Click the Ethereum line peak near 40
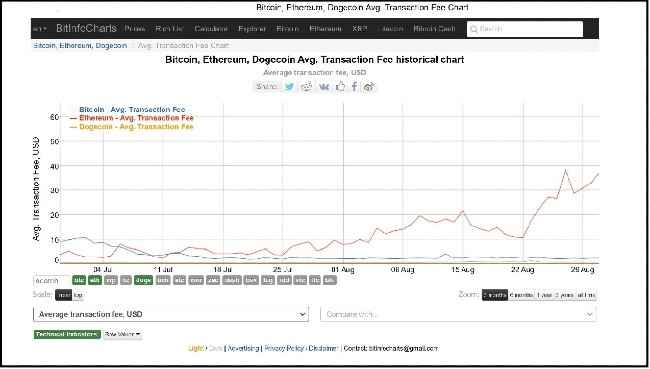This screenshot has height=369, width=650. 565,170
